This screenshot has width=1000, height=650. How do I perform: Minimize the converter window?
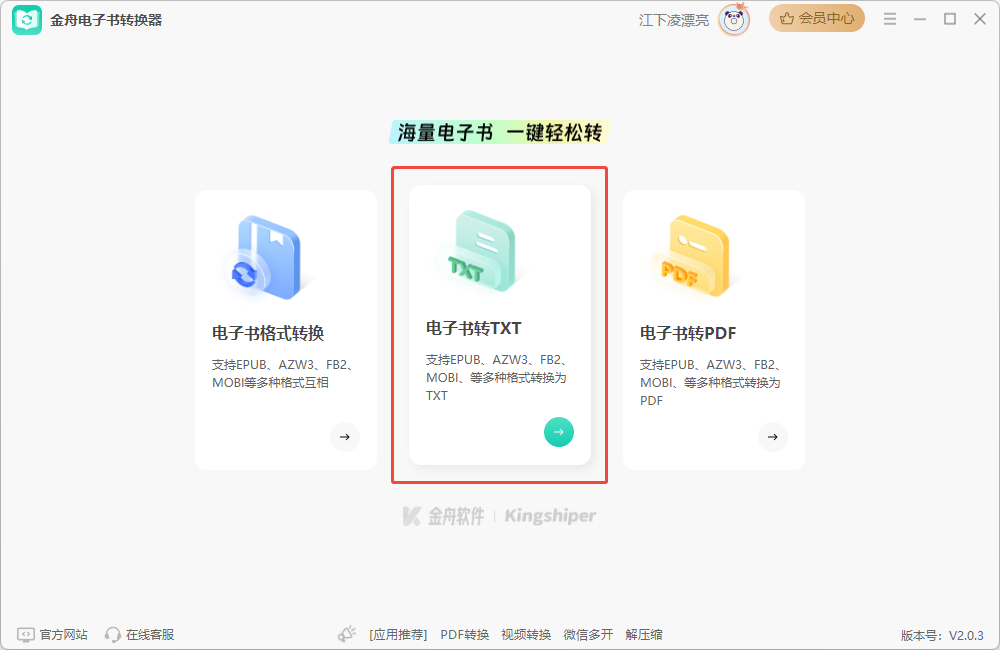point(920,19)
